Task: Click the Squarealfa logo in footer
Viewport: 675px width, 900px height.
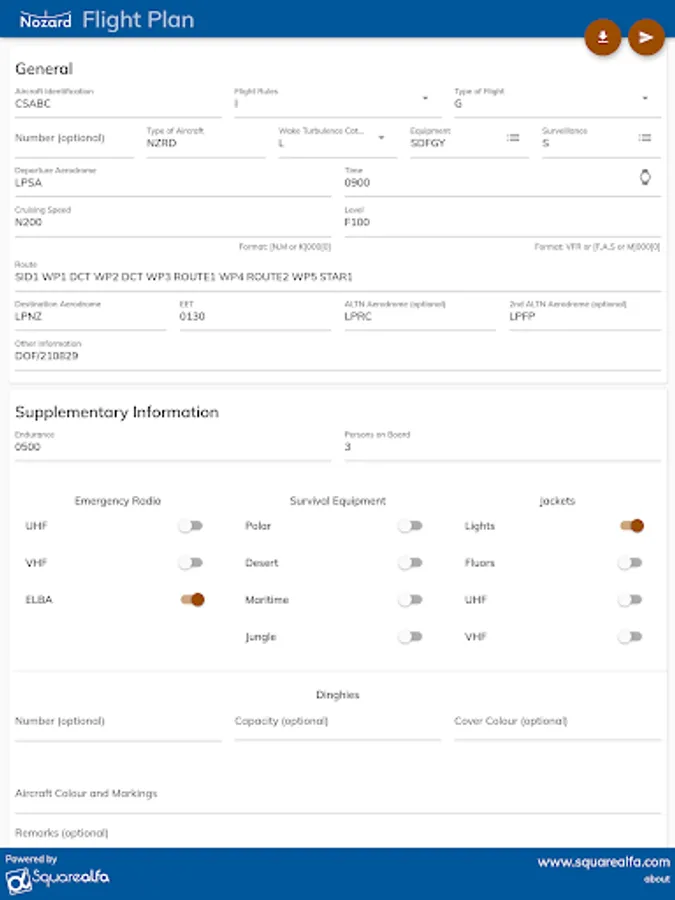Action: (x=57, y=877)
